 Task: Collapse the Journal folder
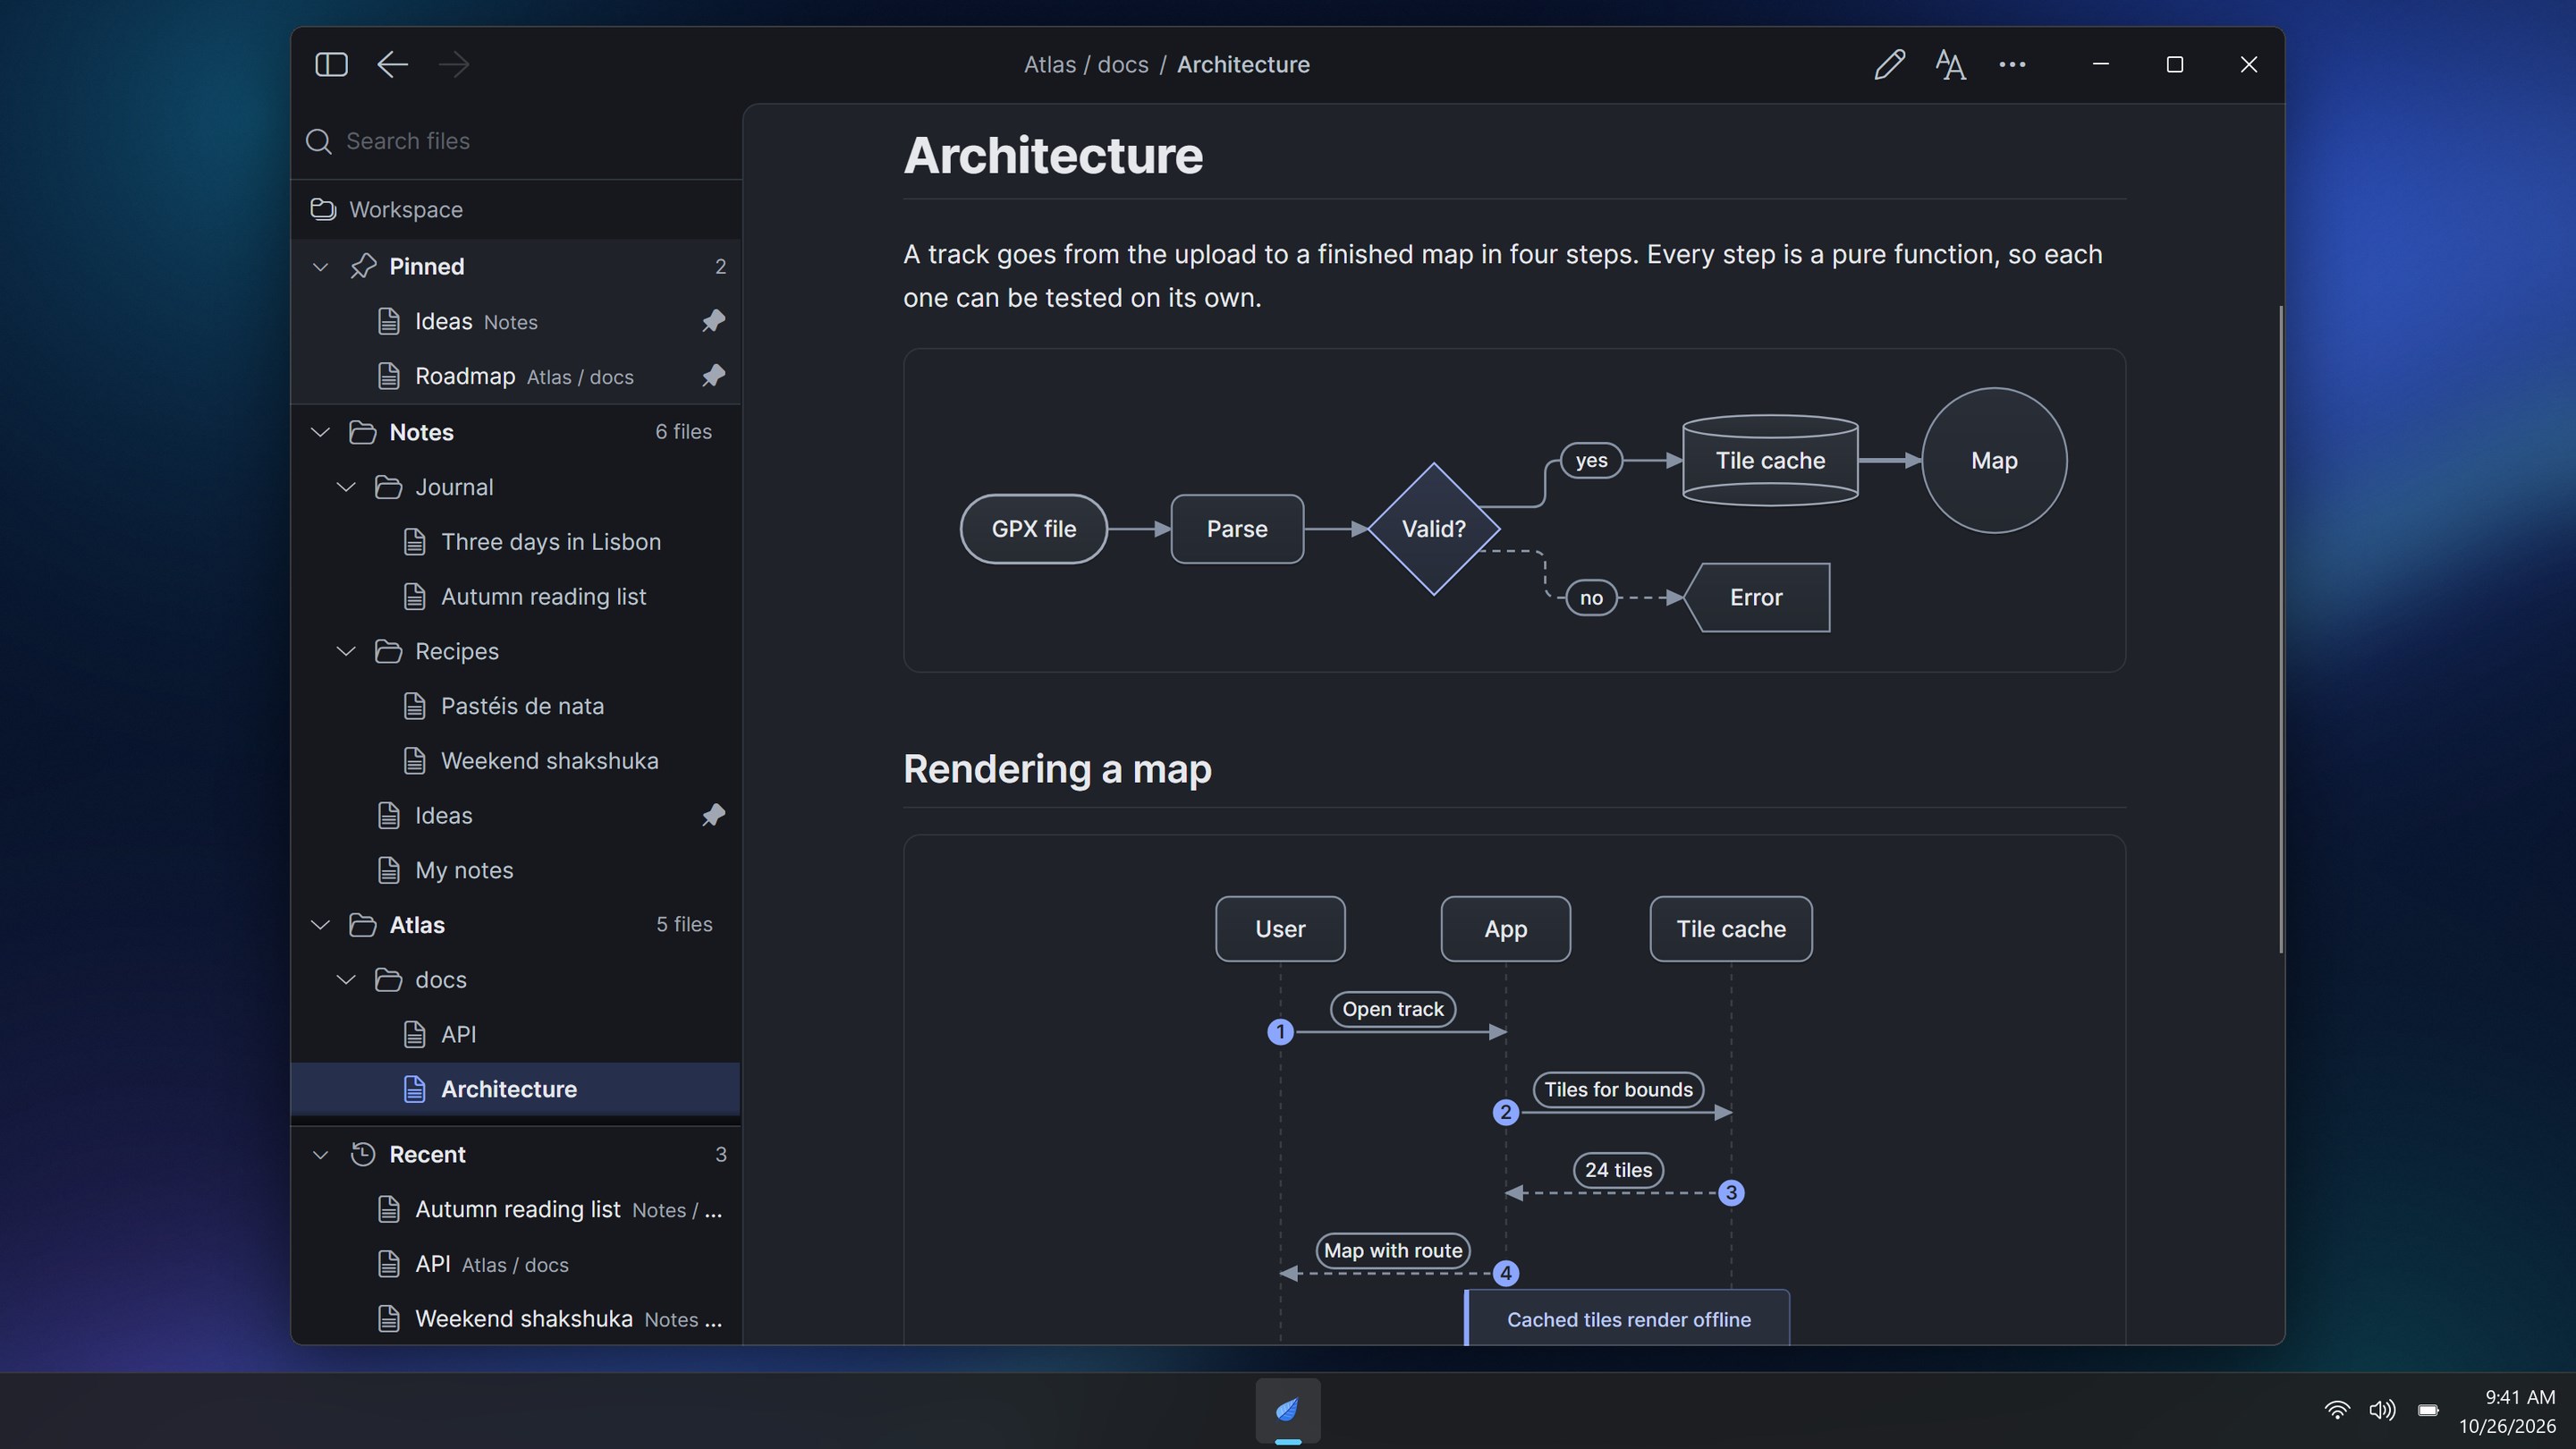pos(346,487)
